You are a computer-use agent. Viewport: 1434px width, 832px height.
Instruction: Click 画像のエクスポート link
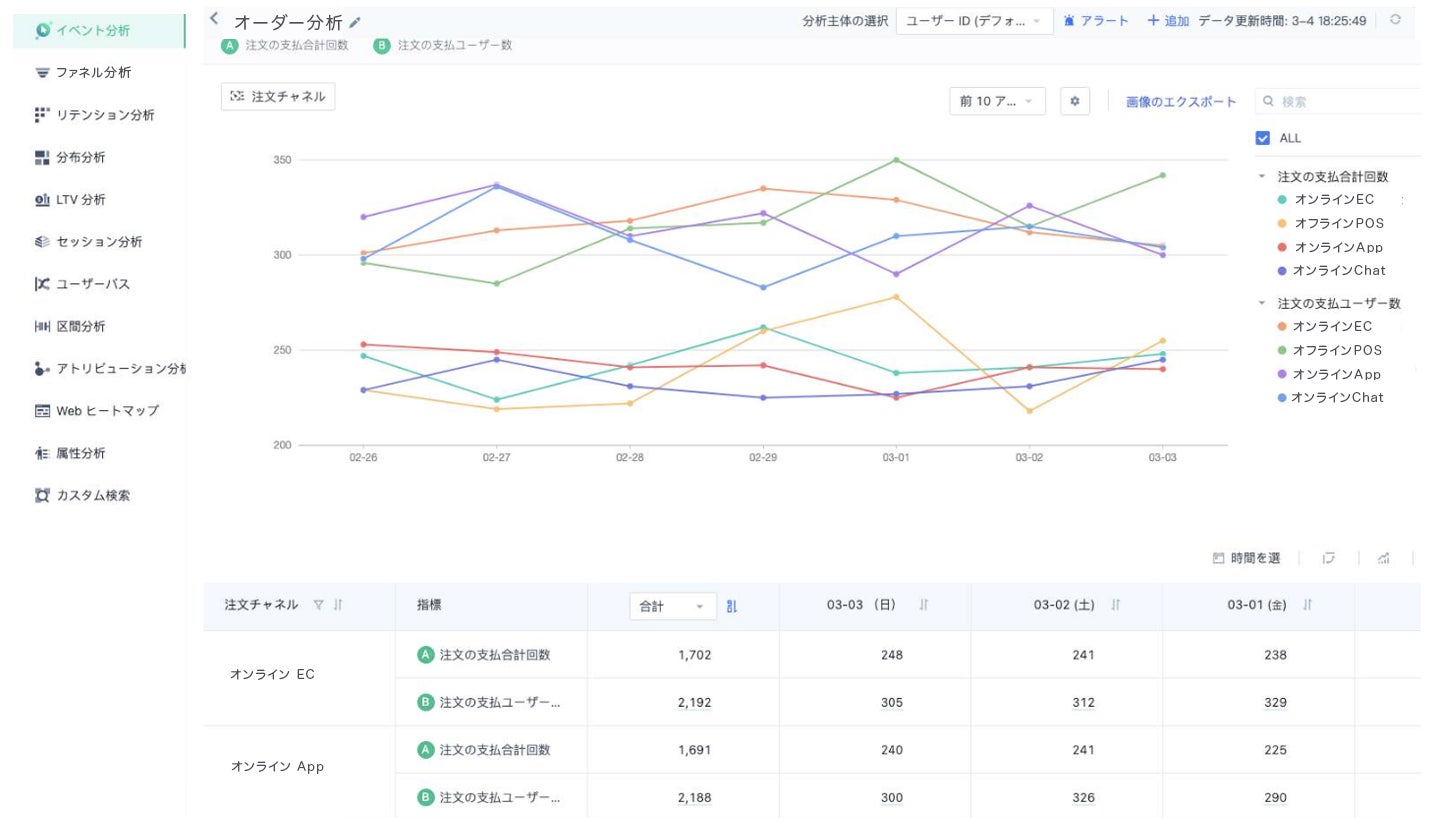click(1181, 102)
